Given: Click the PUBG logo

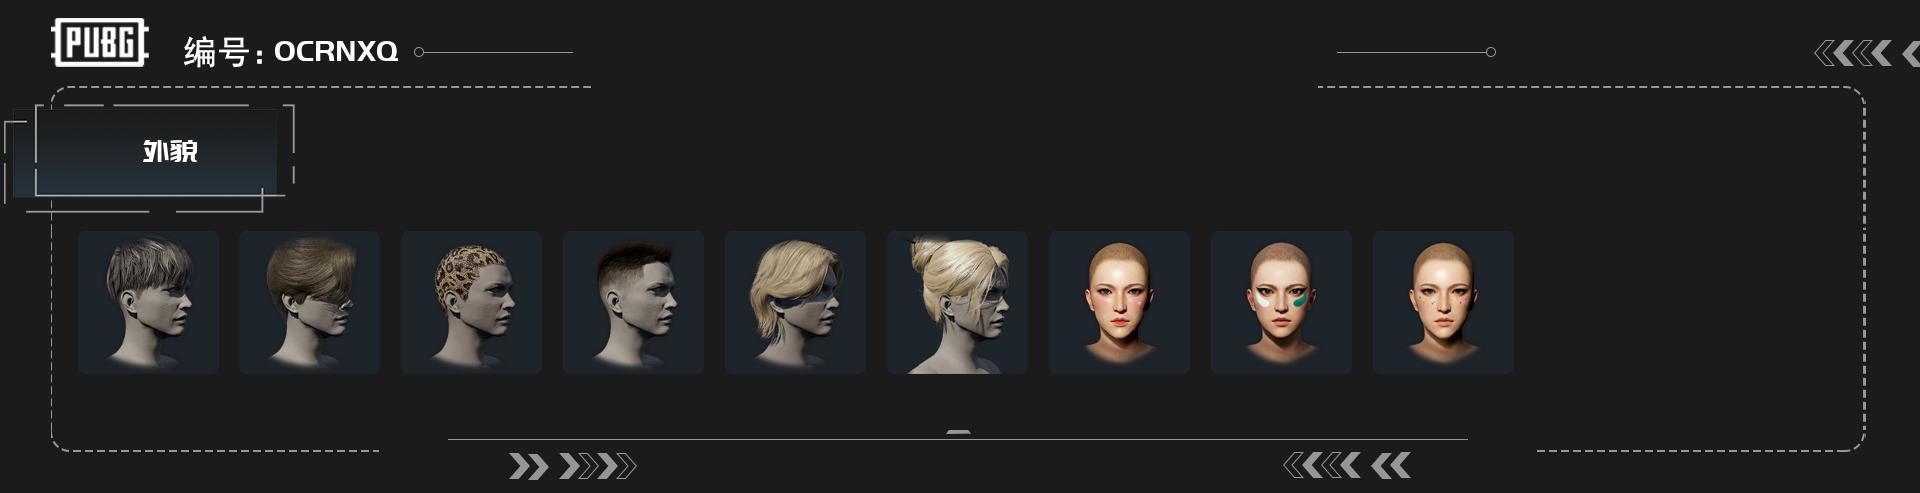Looking at the screenshot, I should (99, 43).
